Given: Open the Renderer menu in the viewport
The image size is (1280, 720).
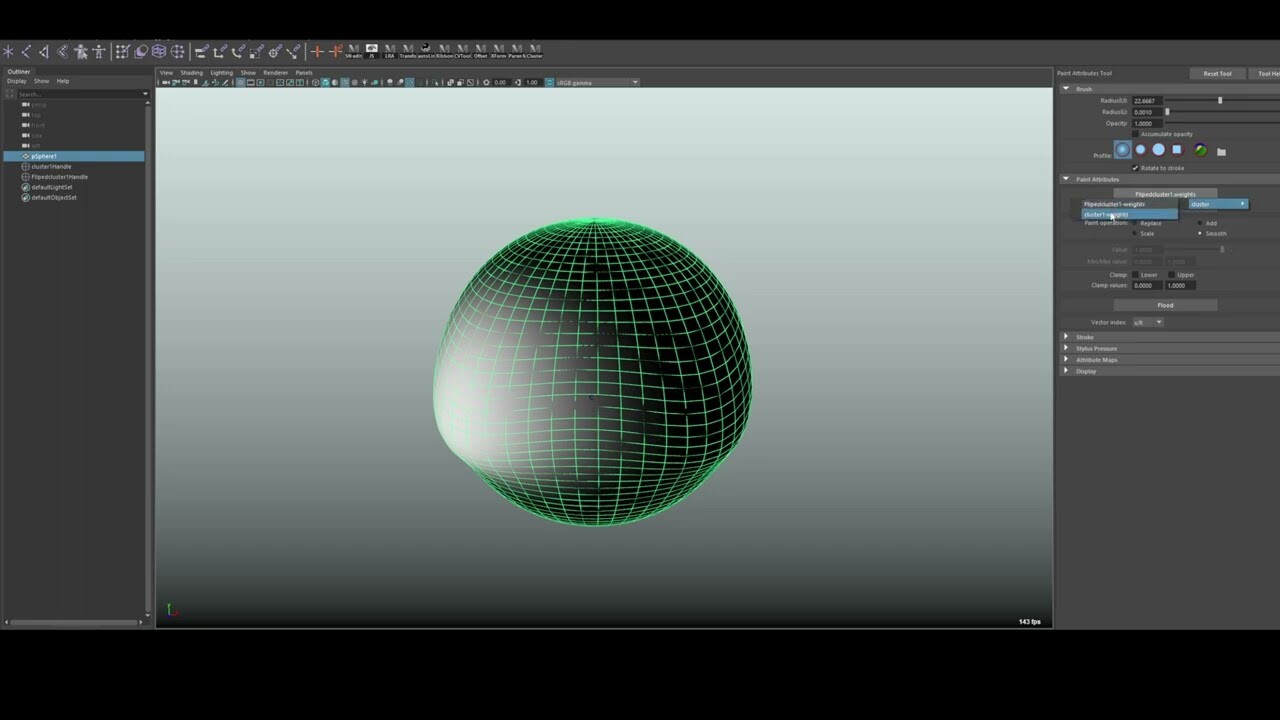Looking at the screenshot, I should [276, 72].
